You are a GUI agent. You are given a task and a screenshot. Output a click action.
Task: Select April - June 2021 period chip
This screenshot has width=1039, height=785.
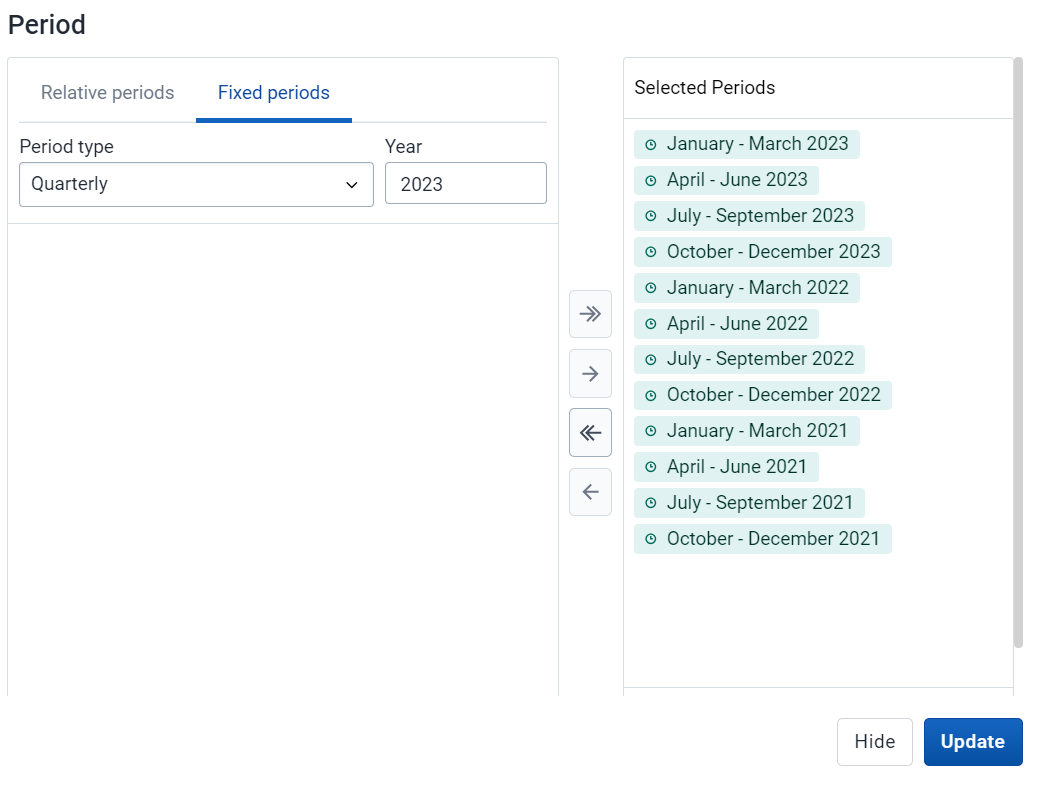[x=726, y=467]
